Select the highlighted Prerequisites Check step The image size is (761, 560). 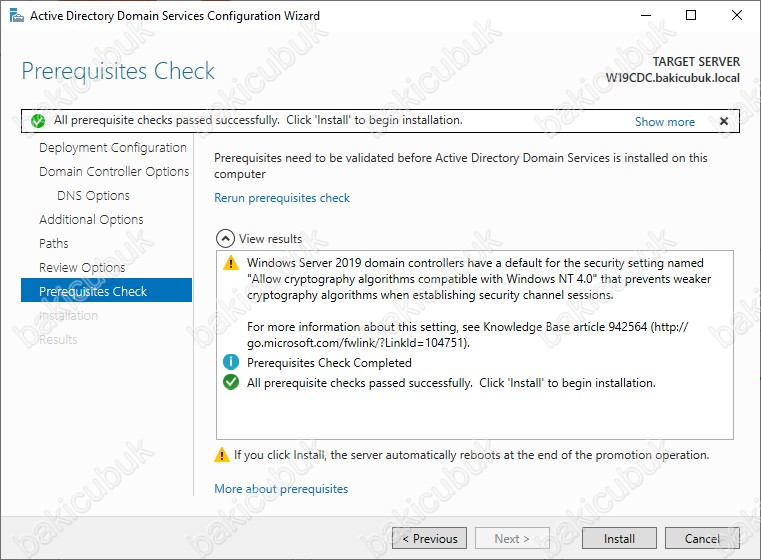pos(106,290)
